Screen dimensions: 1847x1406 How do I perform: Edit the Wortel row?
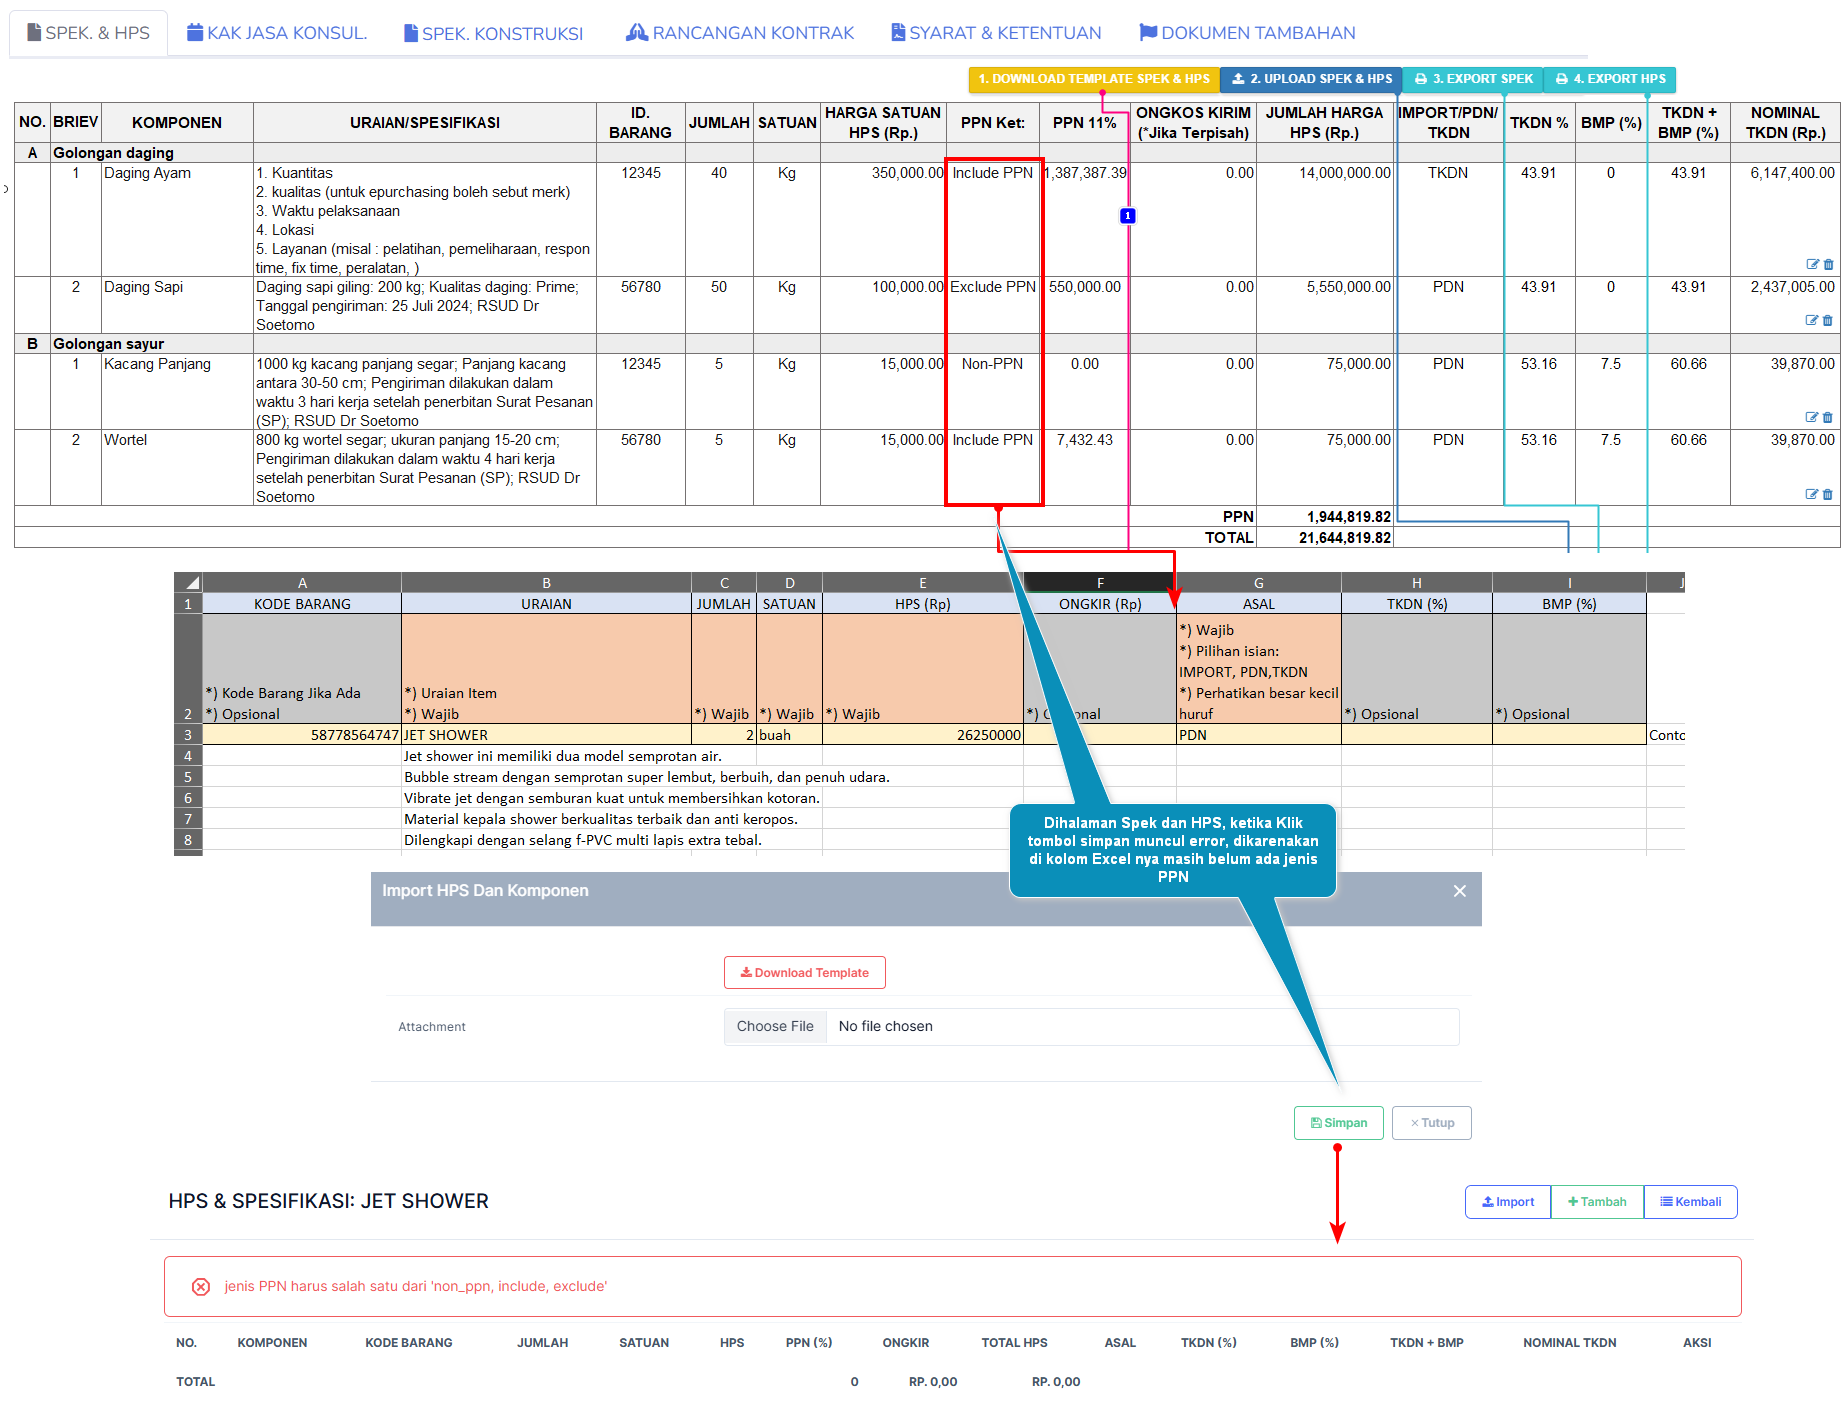coord(1812,494)
